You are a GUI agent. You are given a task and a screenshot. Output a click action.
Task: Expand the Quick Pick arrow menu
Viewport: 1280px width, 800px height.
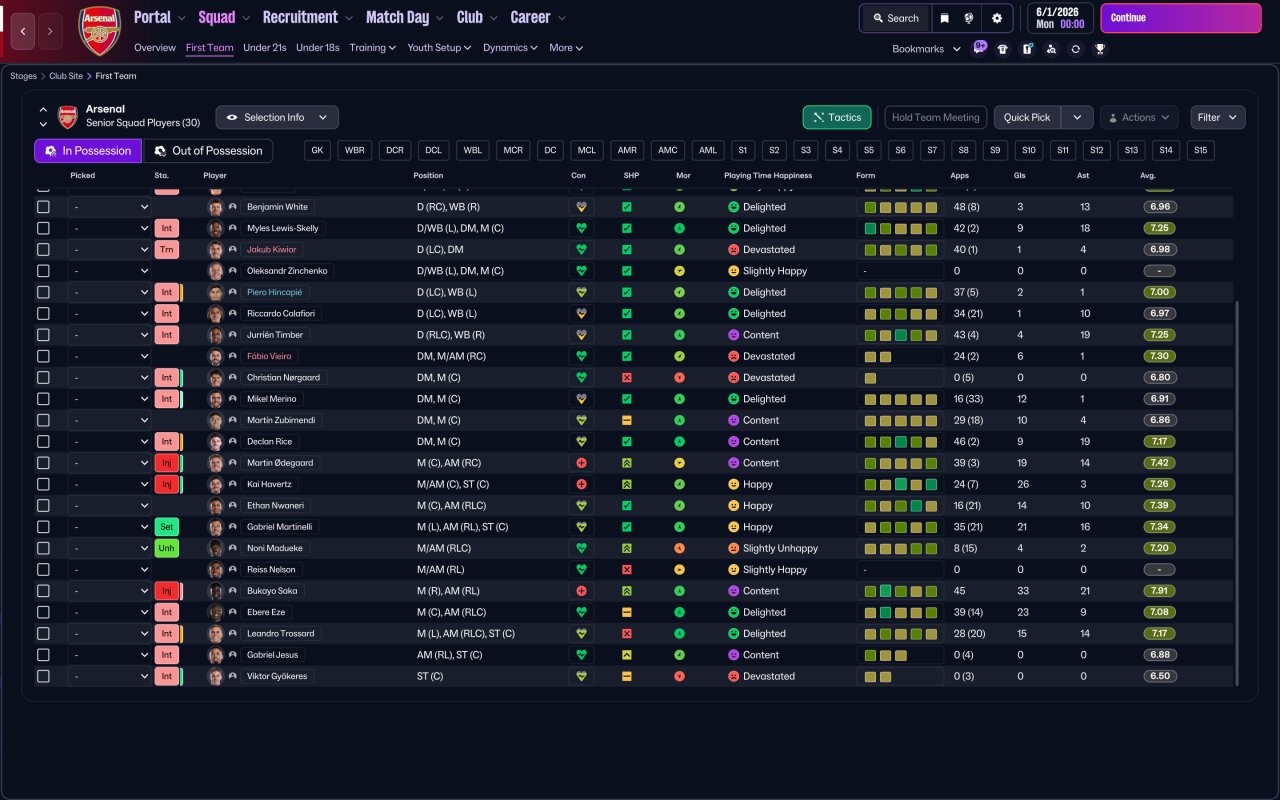pyautogui.click(x=1077, y=117)
